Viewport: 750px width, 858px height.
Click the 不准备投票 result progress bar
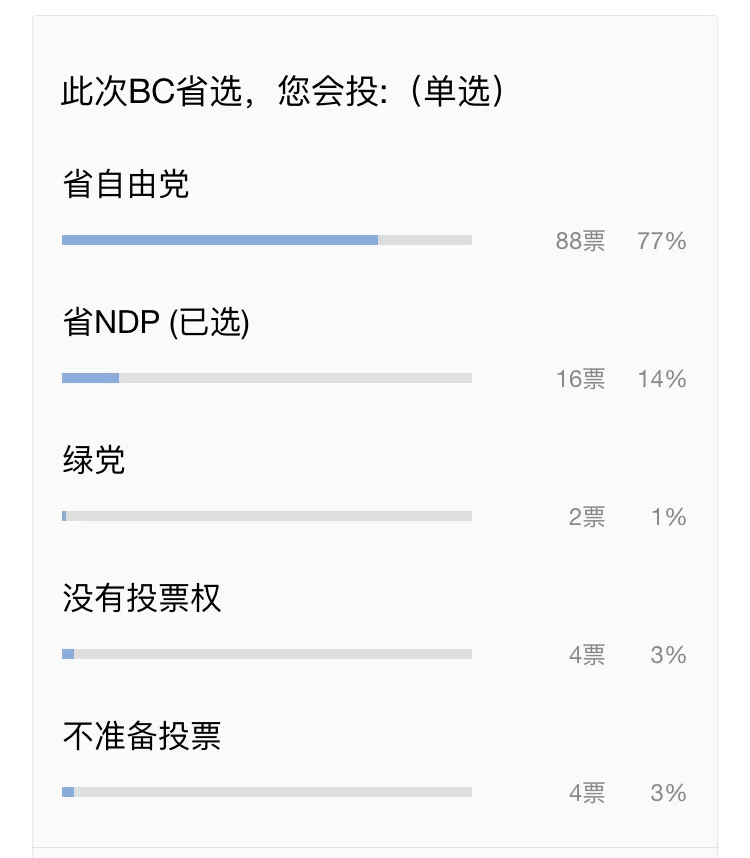click(267, 791)
